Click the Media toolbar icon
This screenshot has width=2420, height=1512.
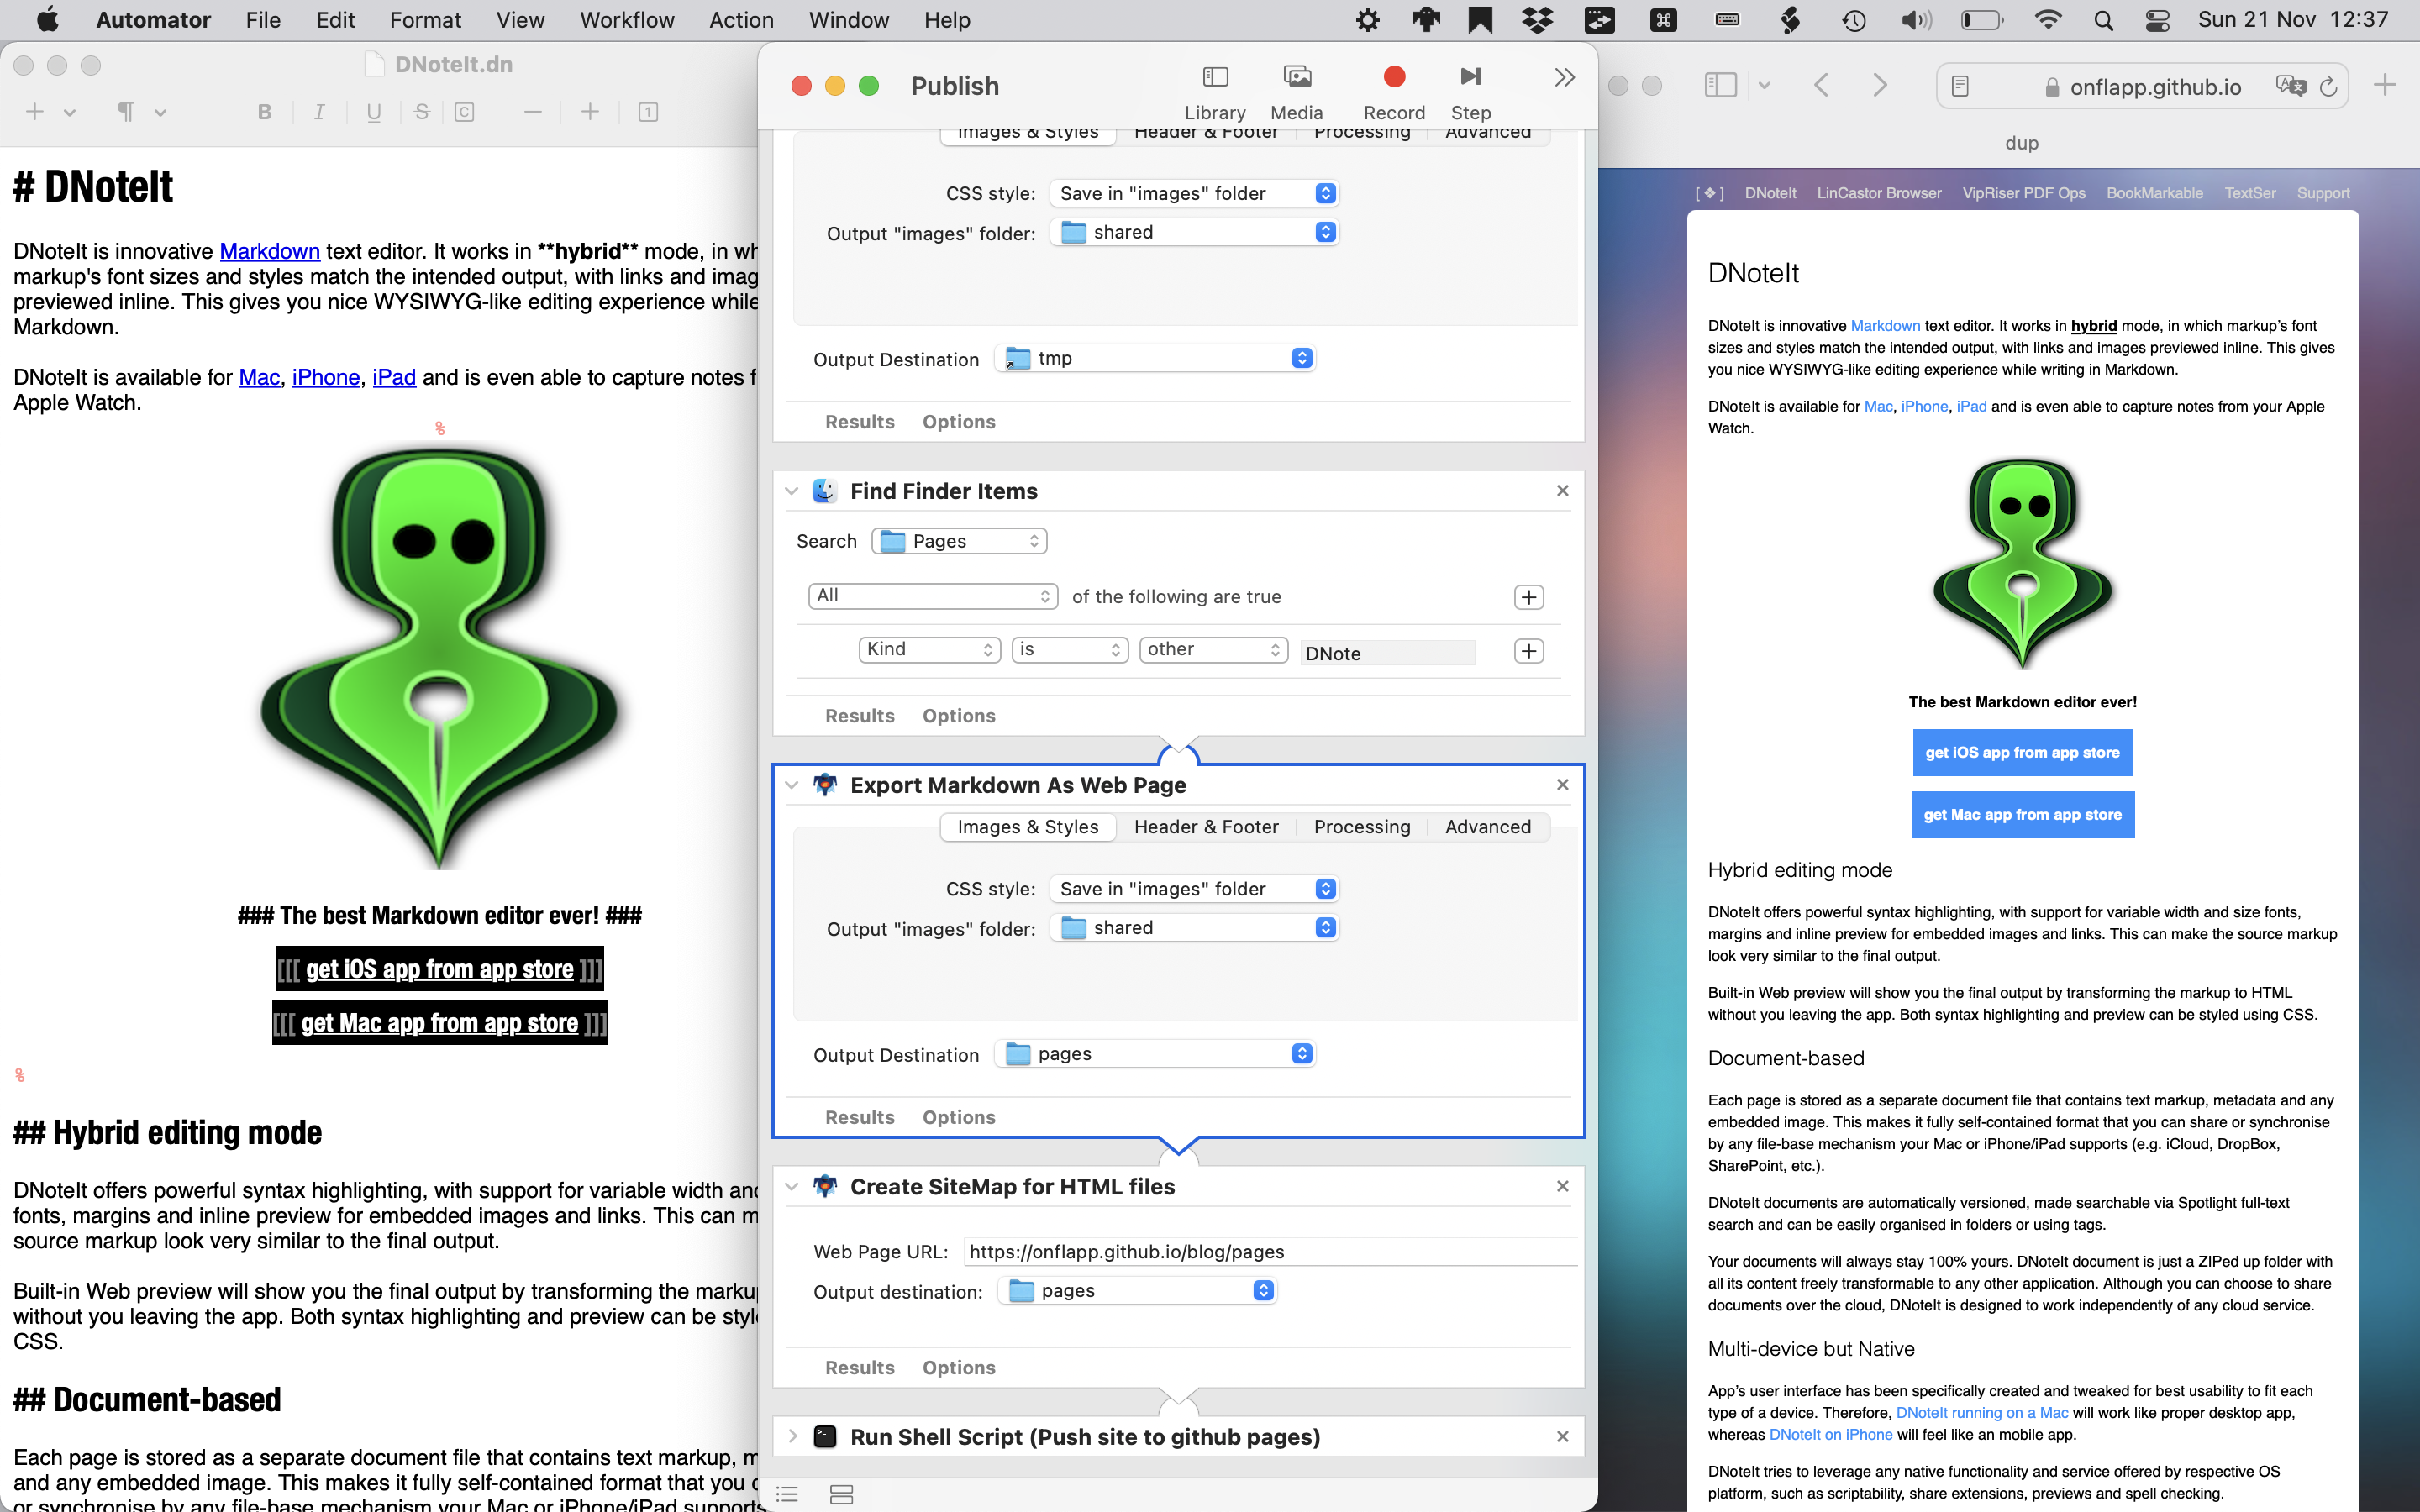click(x=1297, y=91)
